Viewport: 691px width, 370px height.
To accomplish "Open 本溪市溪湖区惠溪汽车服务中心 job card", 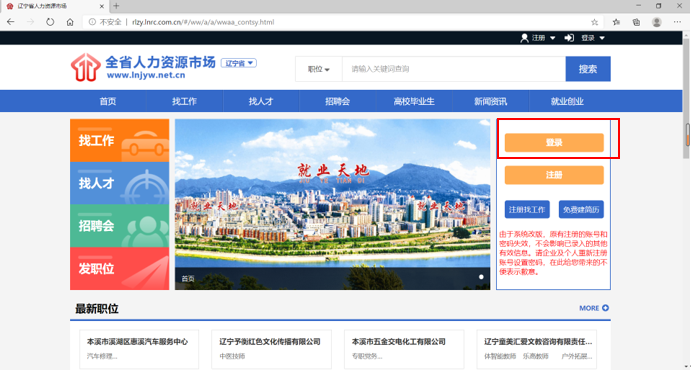I will coord(139,349).
